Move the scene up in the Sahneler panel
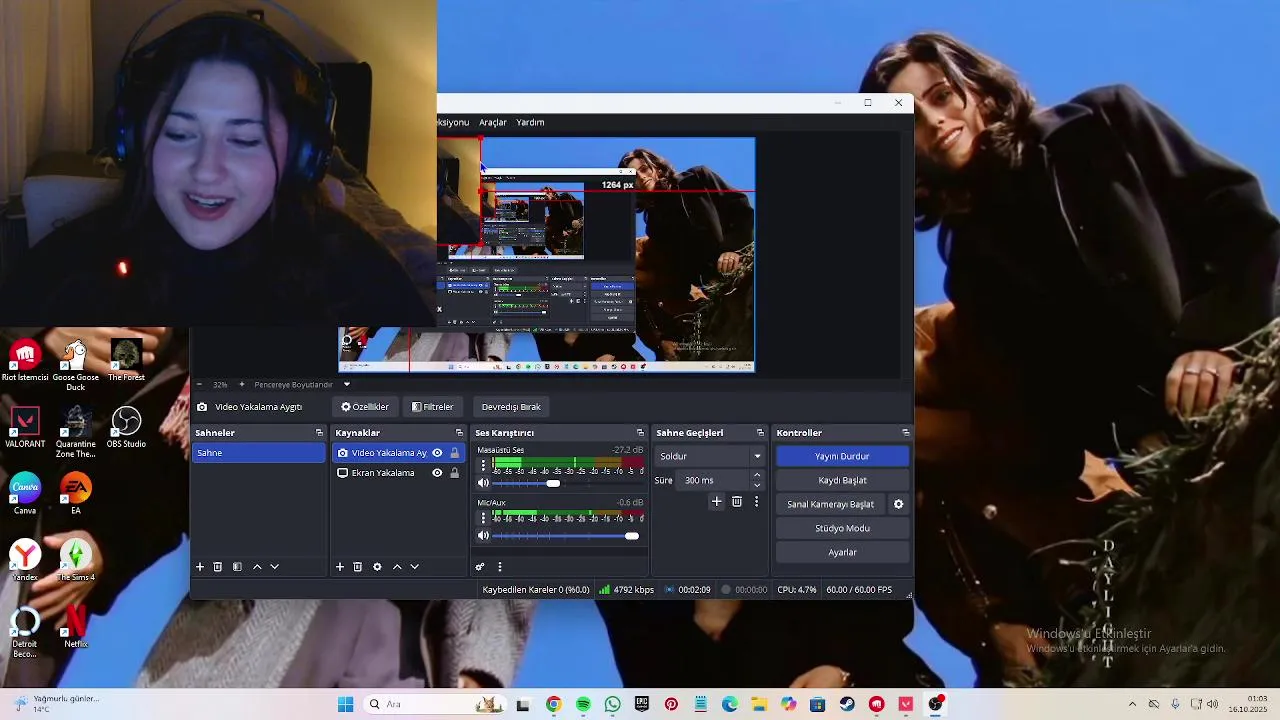 (257, 567)
